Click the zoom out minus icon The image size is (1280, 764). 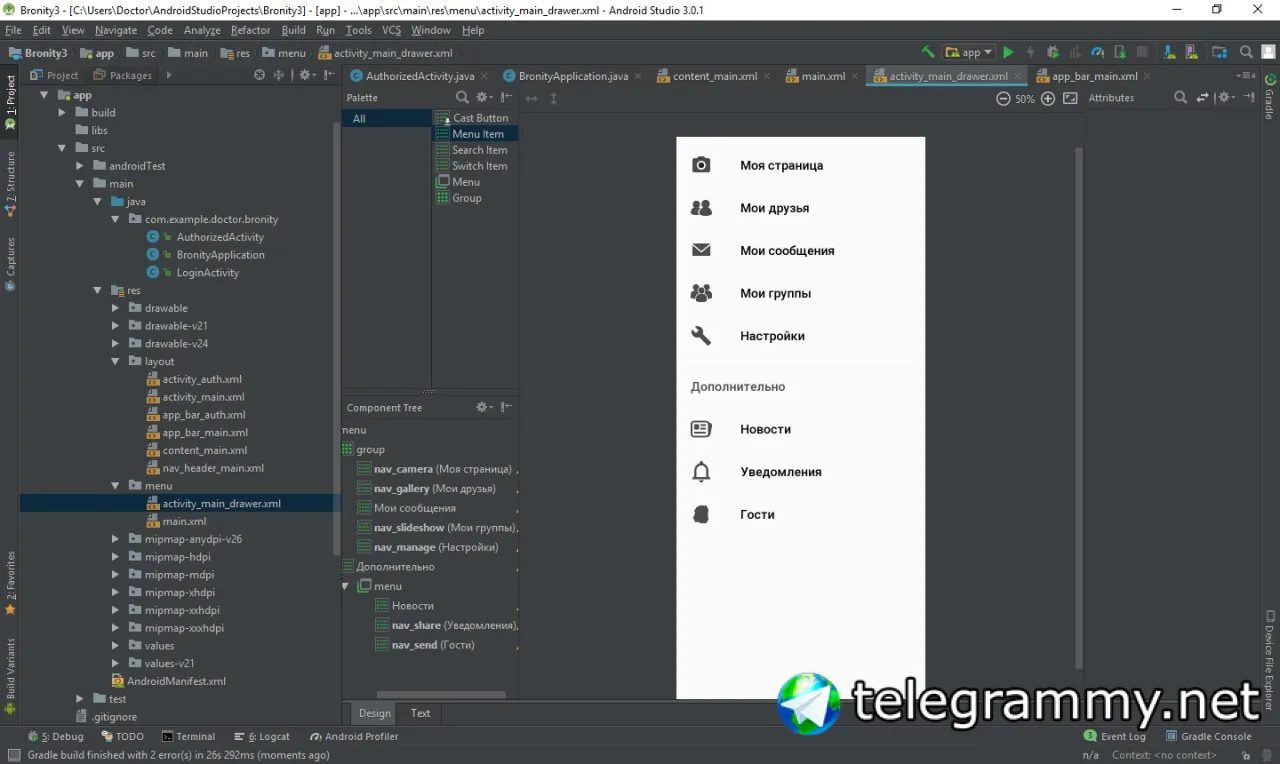(x=1004, y=98)
